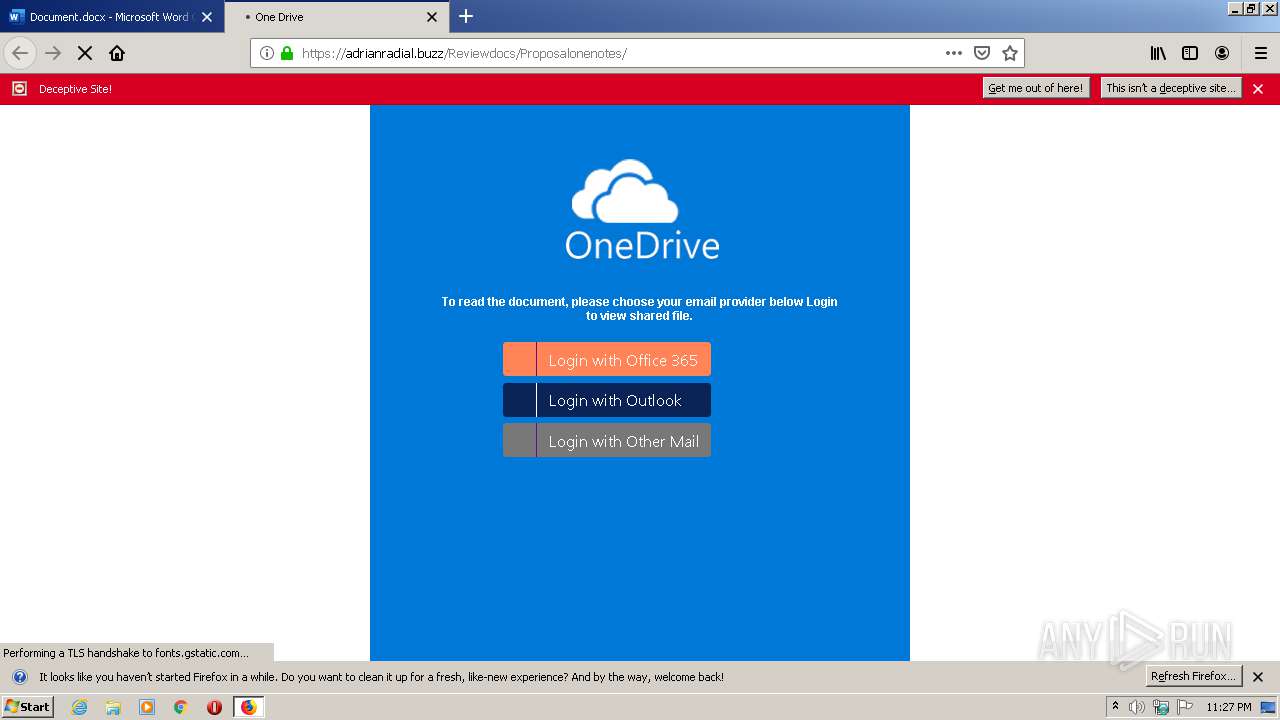The image size is (1280, 720).
Task: Click the Deceptive Site warning shield icon
Action: (x=19, y=89)
